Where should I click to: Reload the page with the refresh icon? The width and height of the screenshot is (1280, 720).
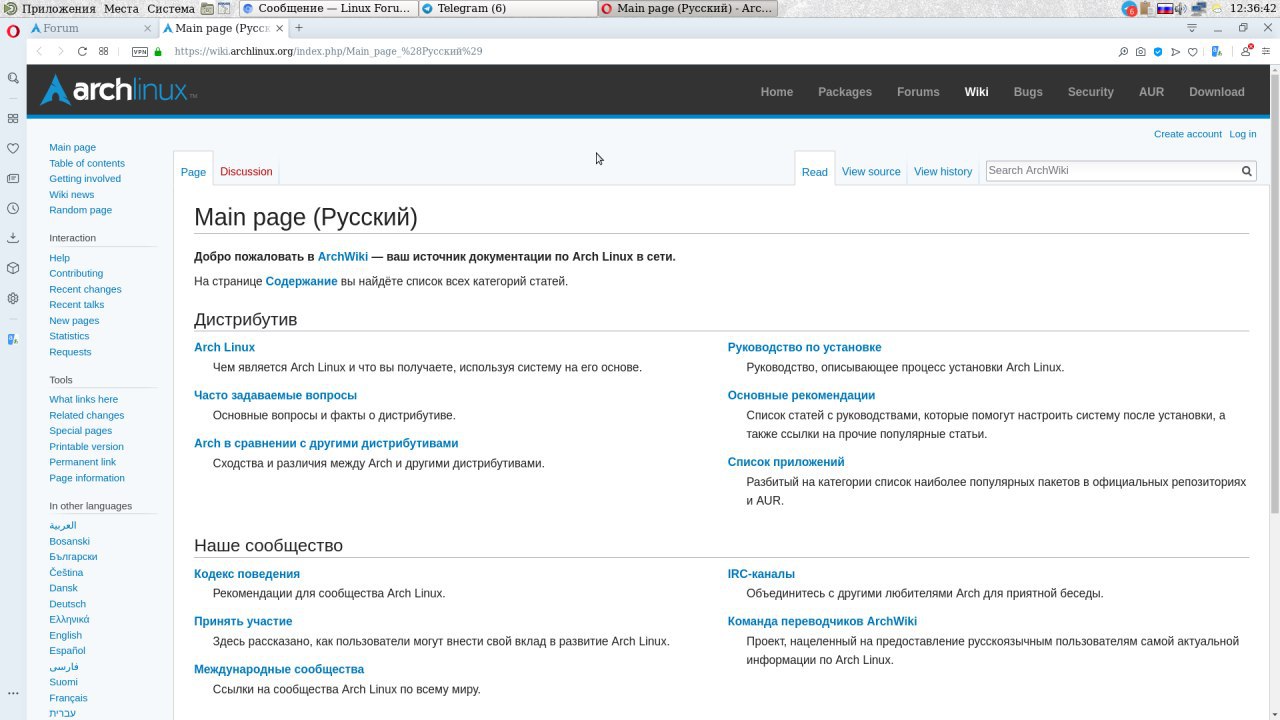tap(82, 52)
